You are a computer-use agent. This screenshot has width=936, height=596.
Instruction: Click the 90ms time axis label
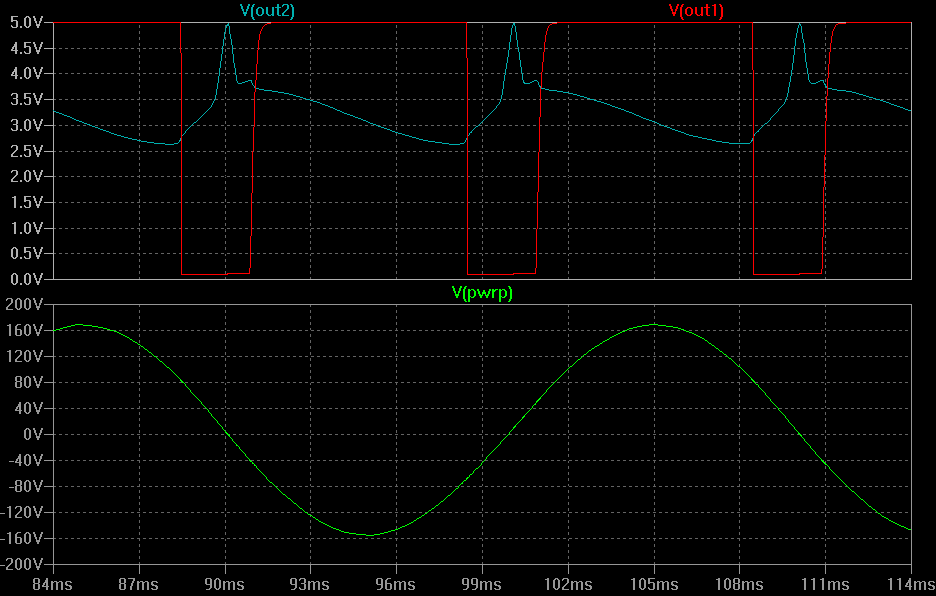click(x=224, y=584)
